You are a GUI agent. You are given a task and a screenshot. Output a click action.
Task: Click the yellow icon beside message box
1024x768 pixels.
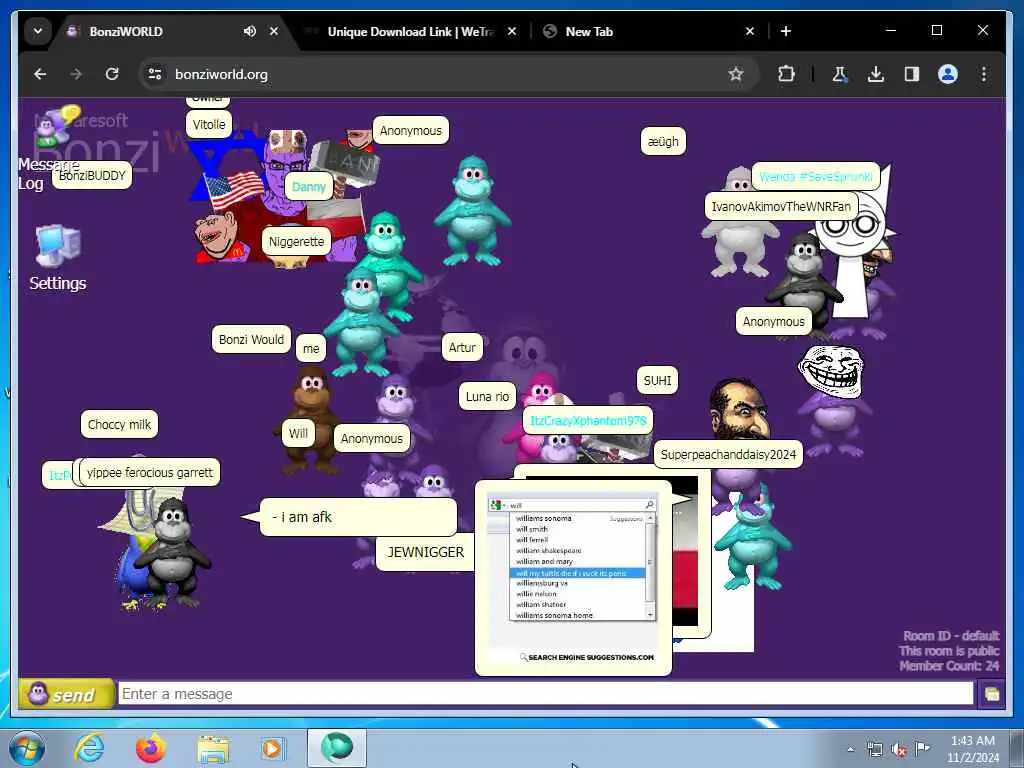click(x=991, y=694)
